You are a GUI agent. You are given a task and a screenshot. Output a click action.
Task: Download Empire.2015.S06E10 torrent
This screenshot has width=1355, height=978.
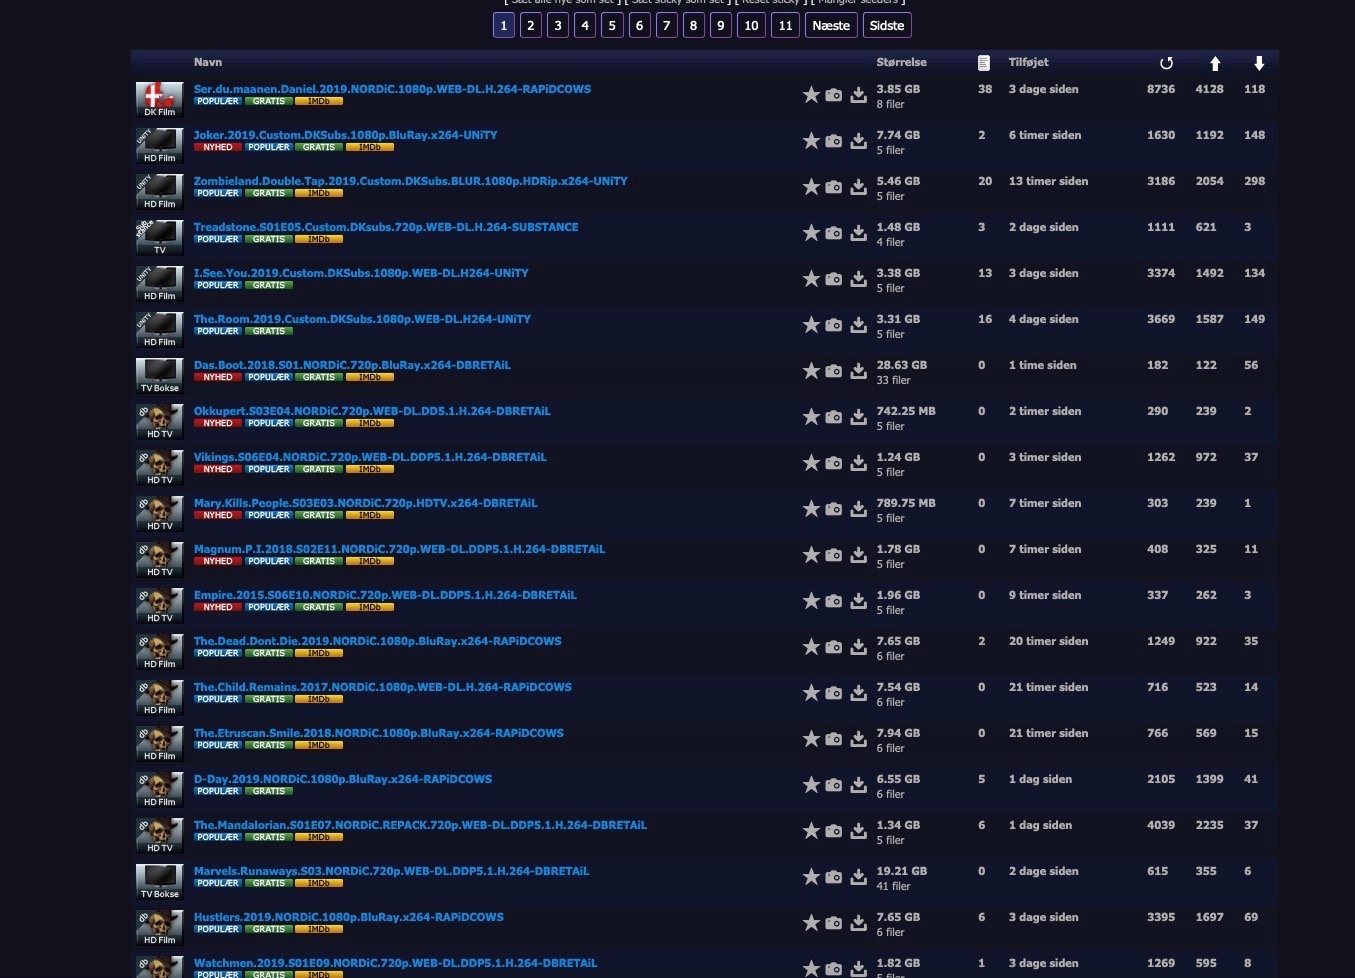[858, 601]
